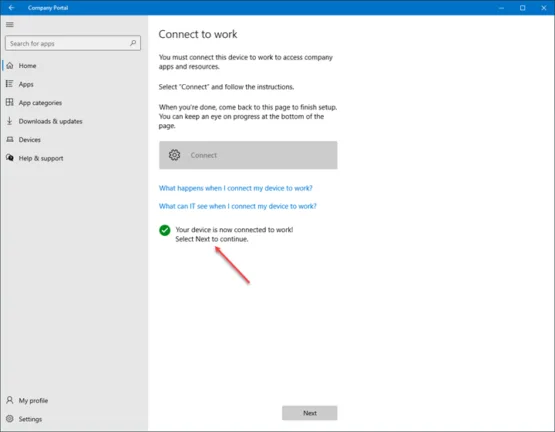
Task: Click the Connect button label
Action: tap(204, 155)
